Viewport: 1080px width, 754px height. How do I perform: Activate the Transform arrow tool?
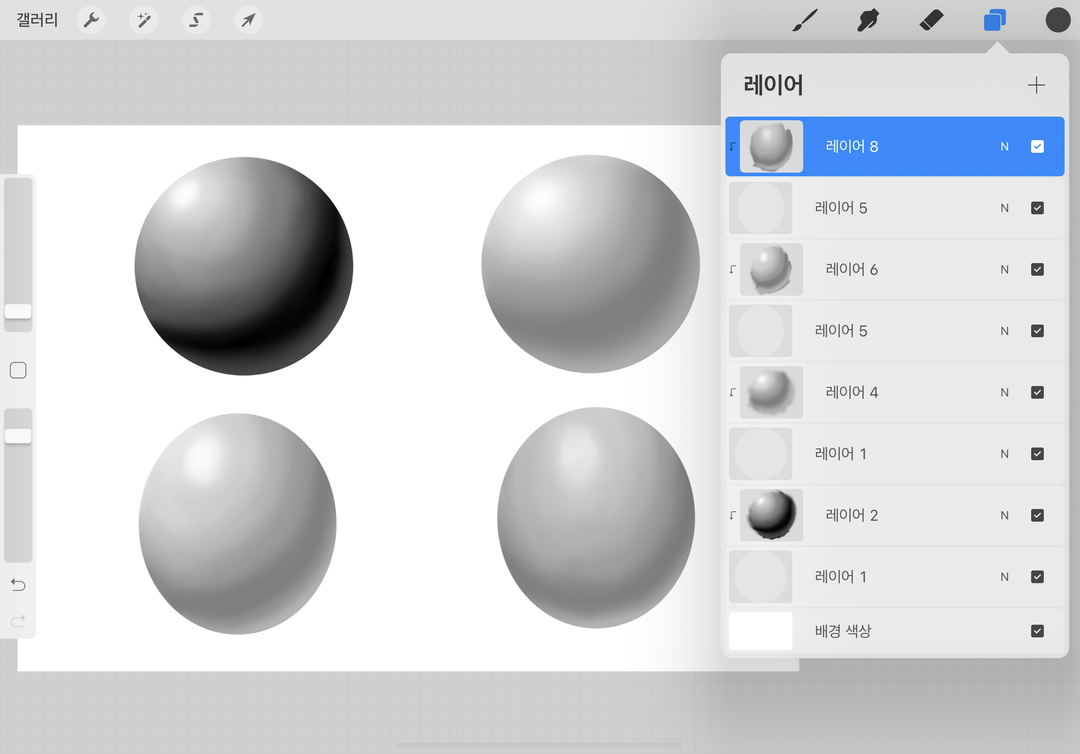coord(249,20)
